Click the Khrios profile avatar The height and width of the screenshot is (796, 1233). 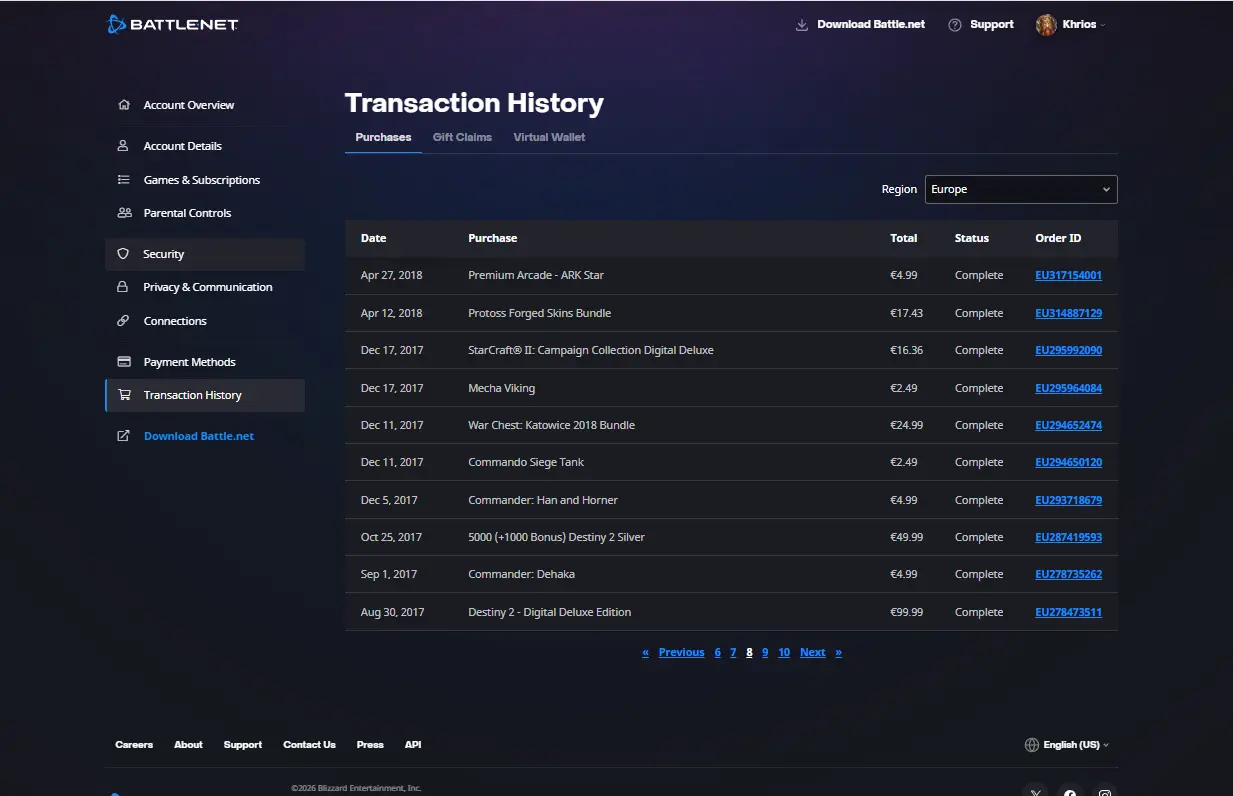click(1046, 25)
